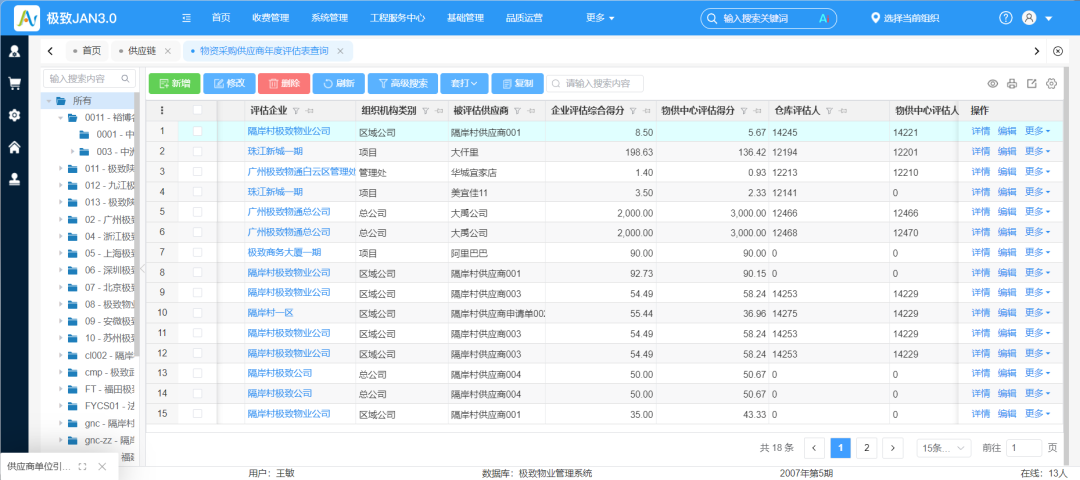Click filter icon on 企业评估综合得分 column
The height and width of the screenshot is (480, 1080).
point(633,110)
